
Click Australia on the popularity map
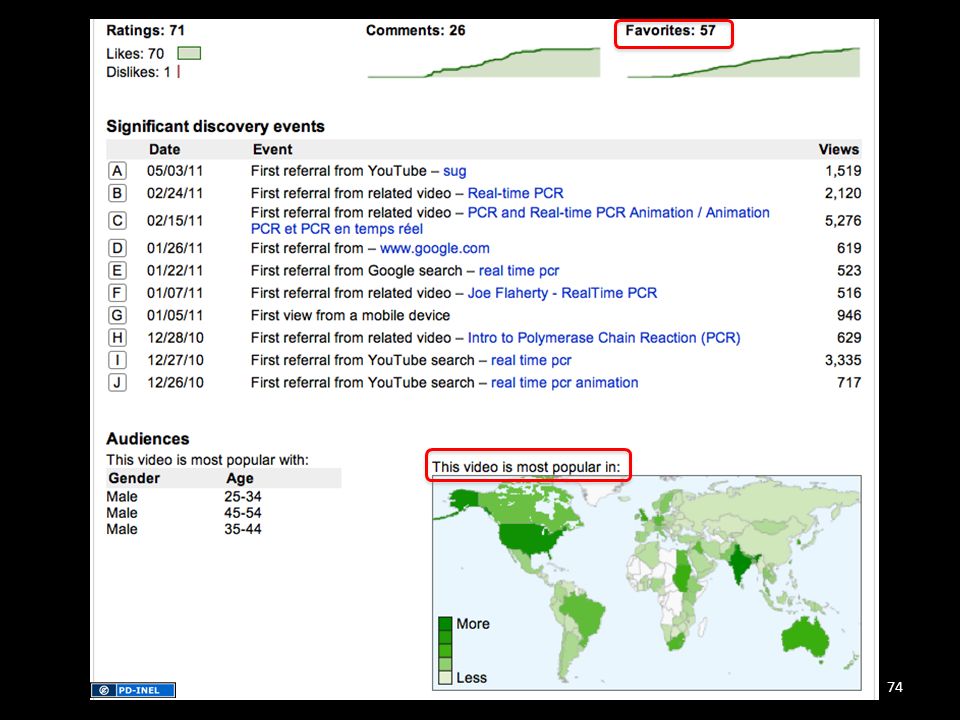click(805, 639)
